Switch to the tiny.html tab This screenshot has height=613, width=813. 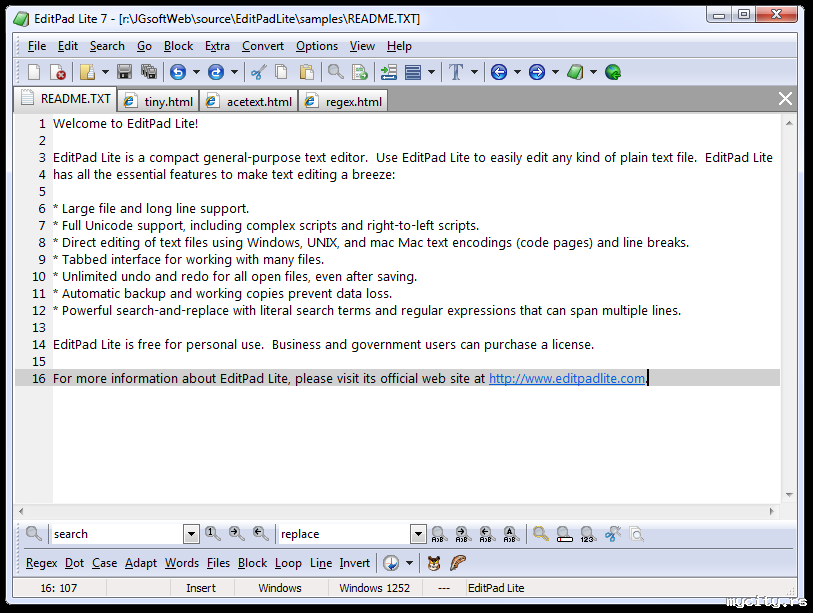click(158, 102)
